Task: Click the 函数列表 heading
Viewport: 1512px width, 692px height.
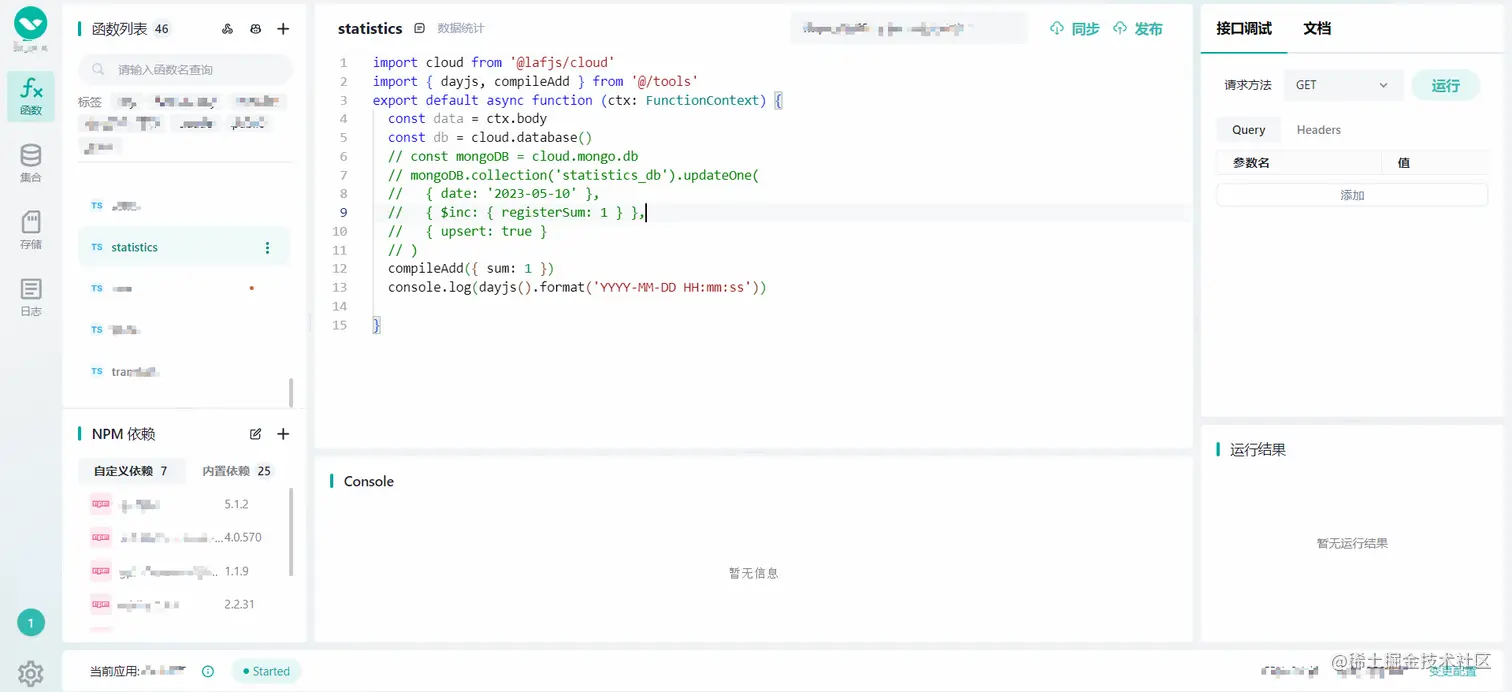Action: click(118, 29)
